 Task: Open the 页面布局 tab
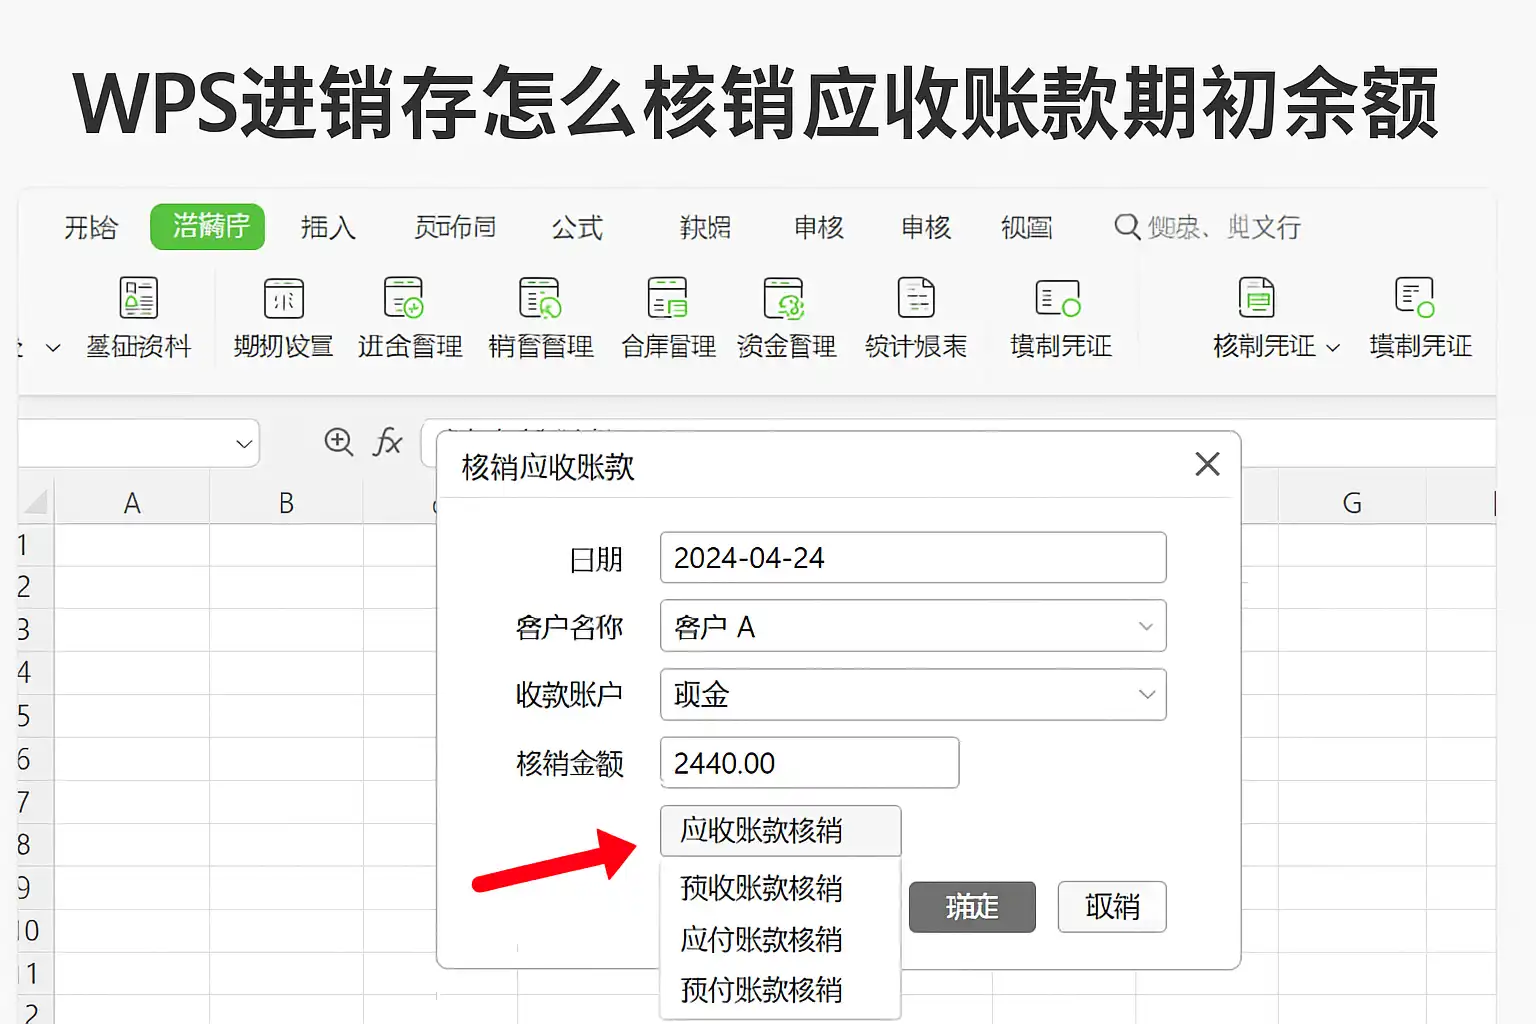pos(455,228)
